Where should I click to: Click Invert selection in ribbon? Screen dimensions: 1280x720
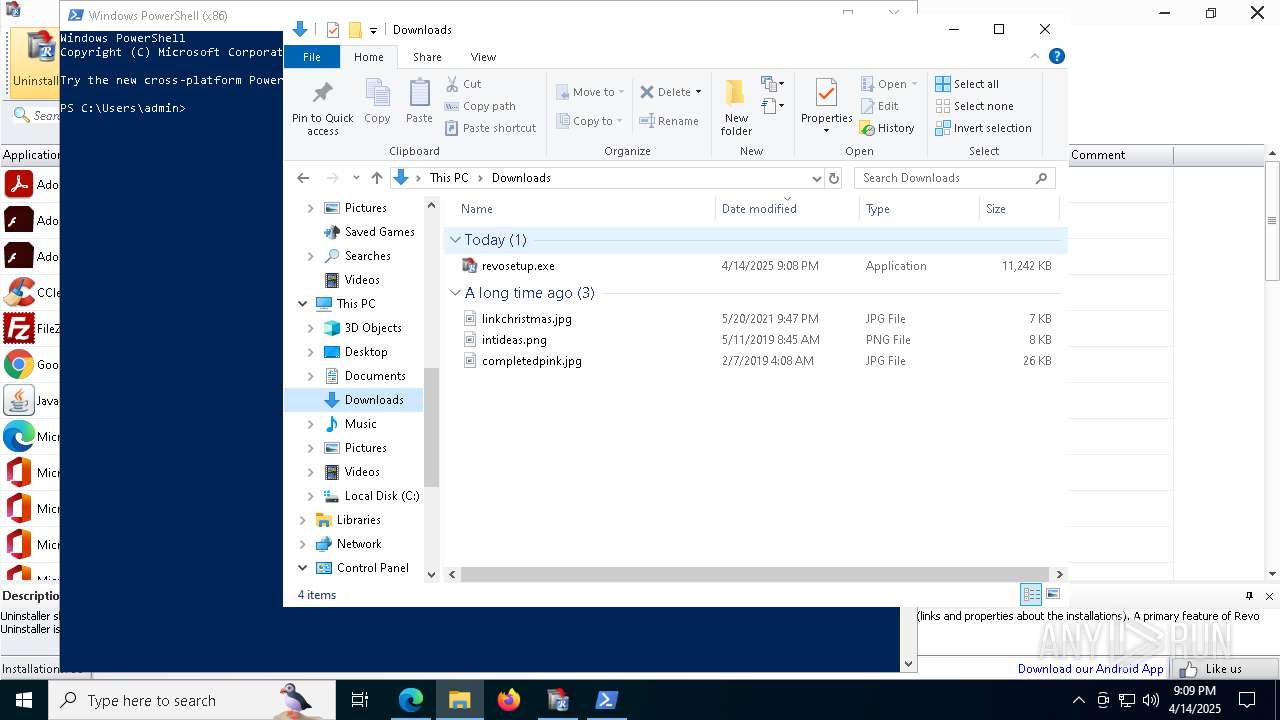coord(983,128)
